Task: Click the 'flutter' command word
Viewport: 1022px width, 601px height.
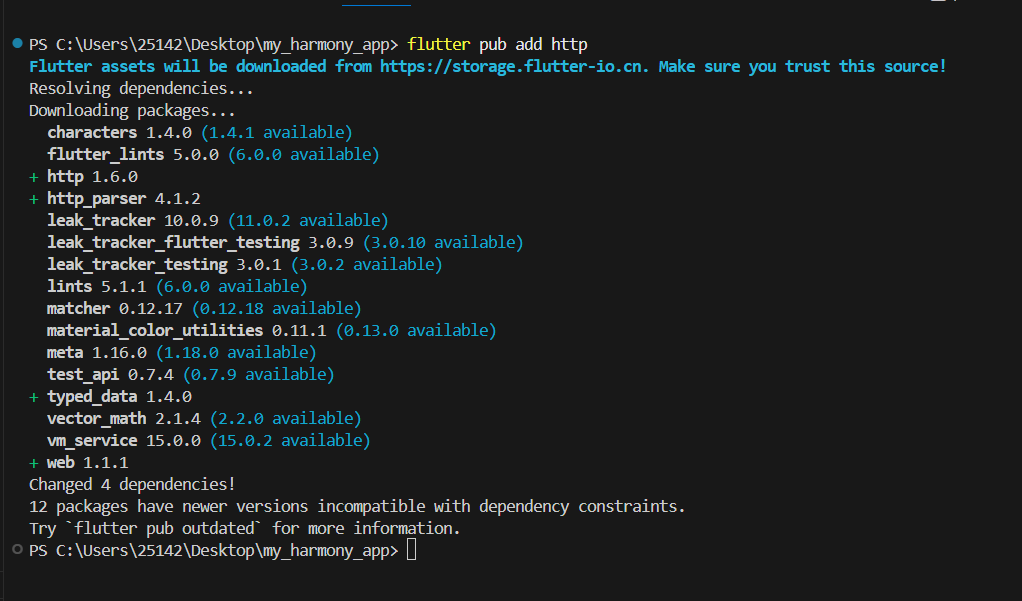Action: [x=439, y=44]
